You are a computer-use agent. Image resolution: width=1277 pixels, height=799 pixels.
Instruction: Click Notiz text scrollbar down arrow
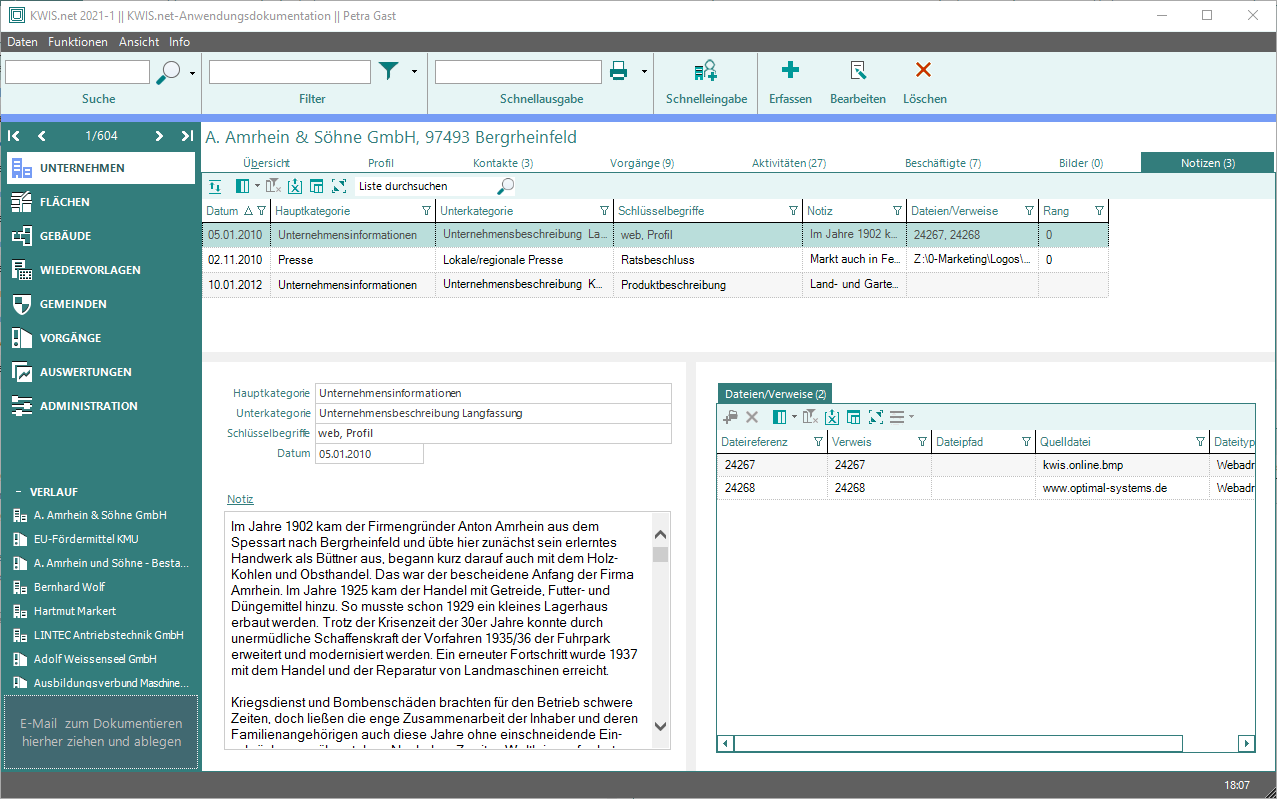coord(660,727)
